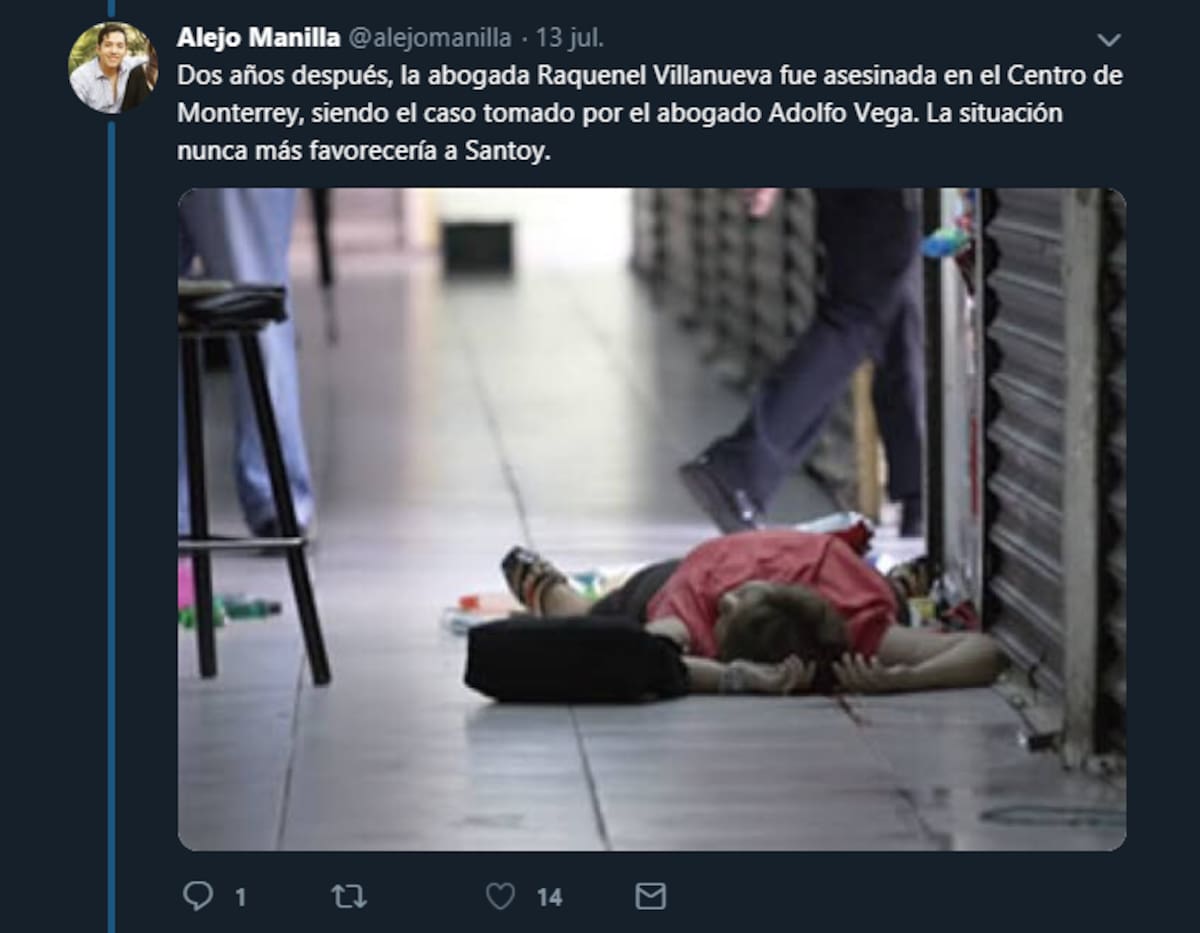This screenshot has width=1200, height=933.
Task: Share tweet using the envelope icon
Action: coord(651,896)
